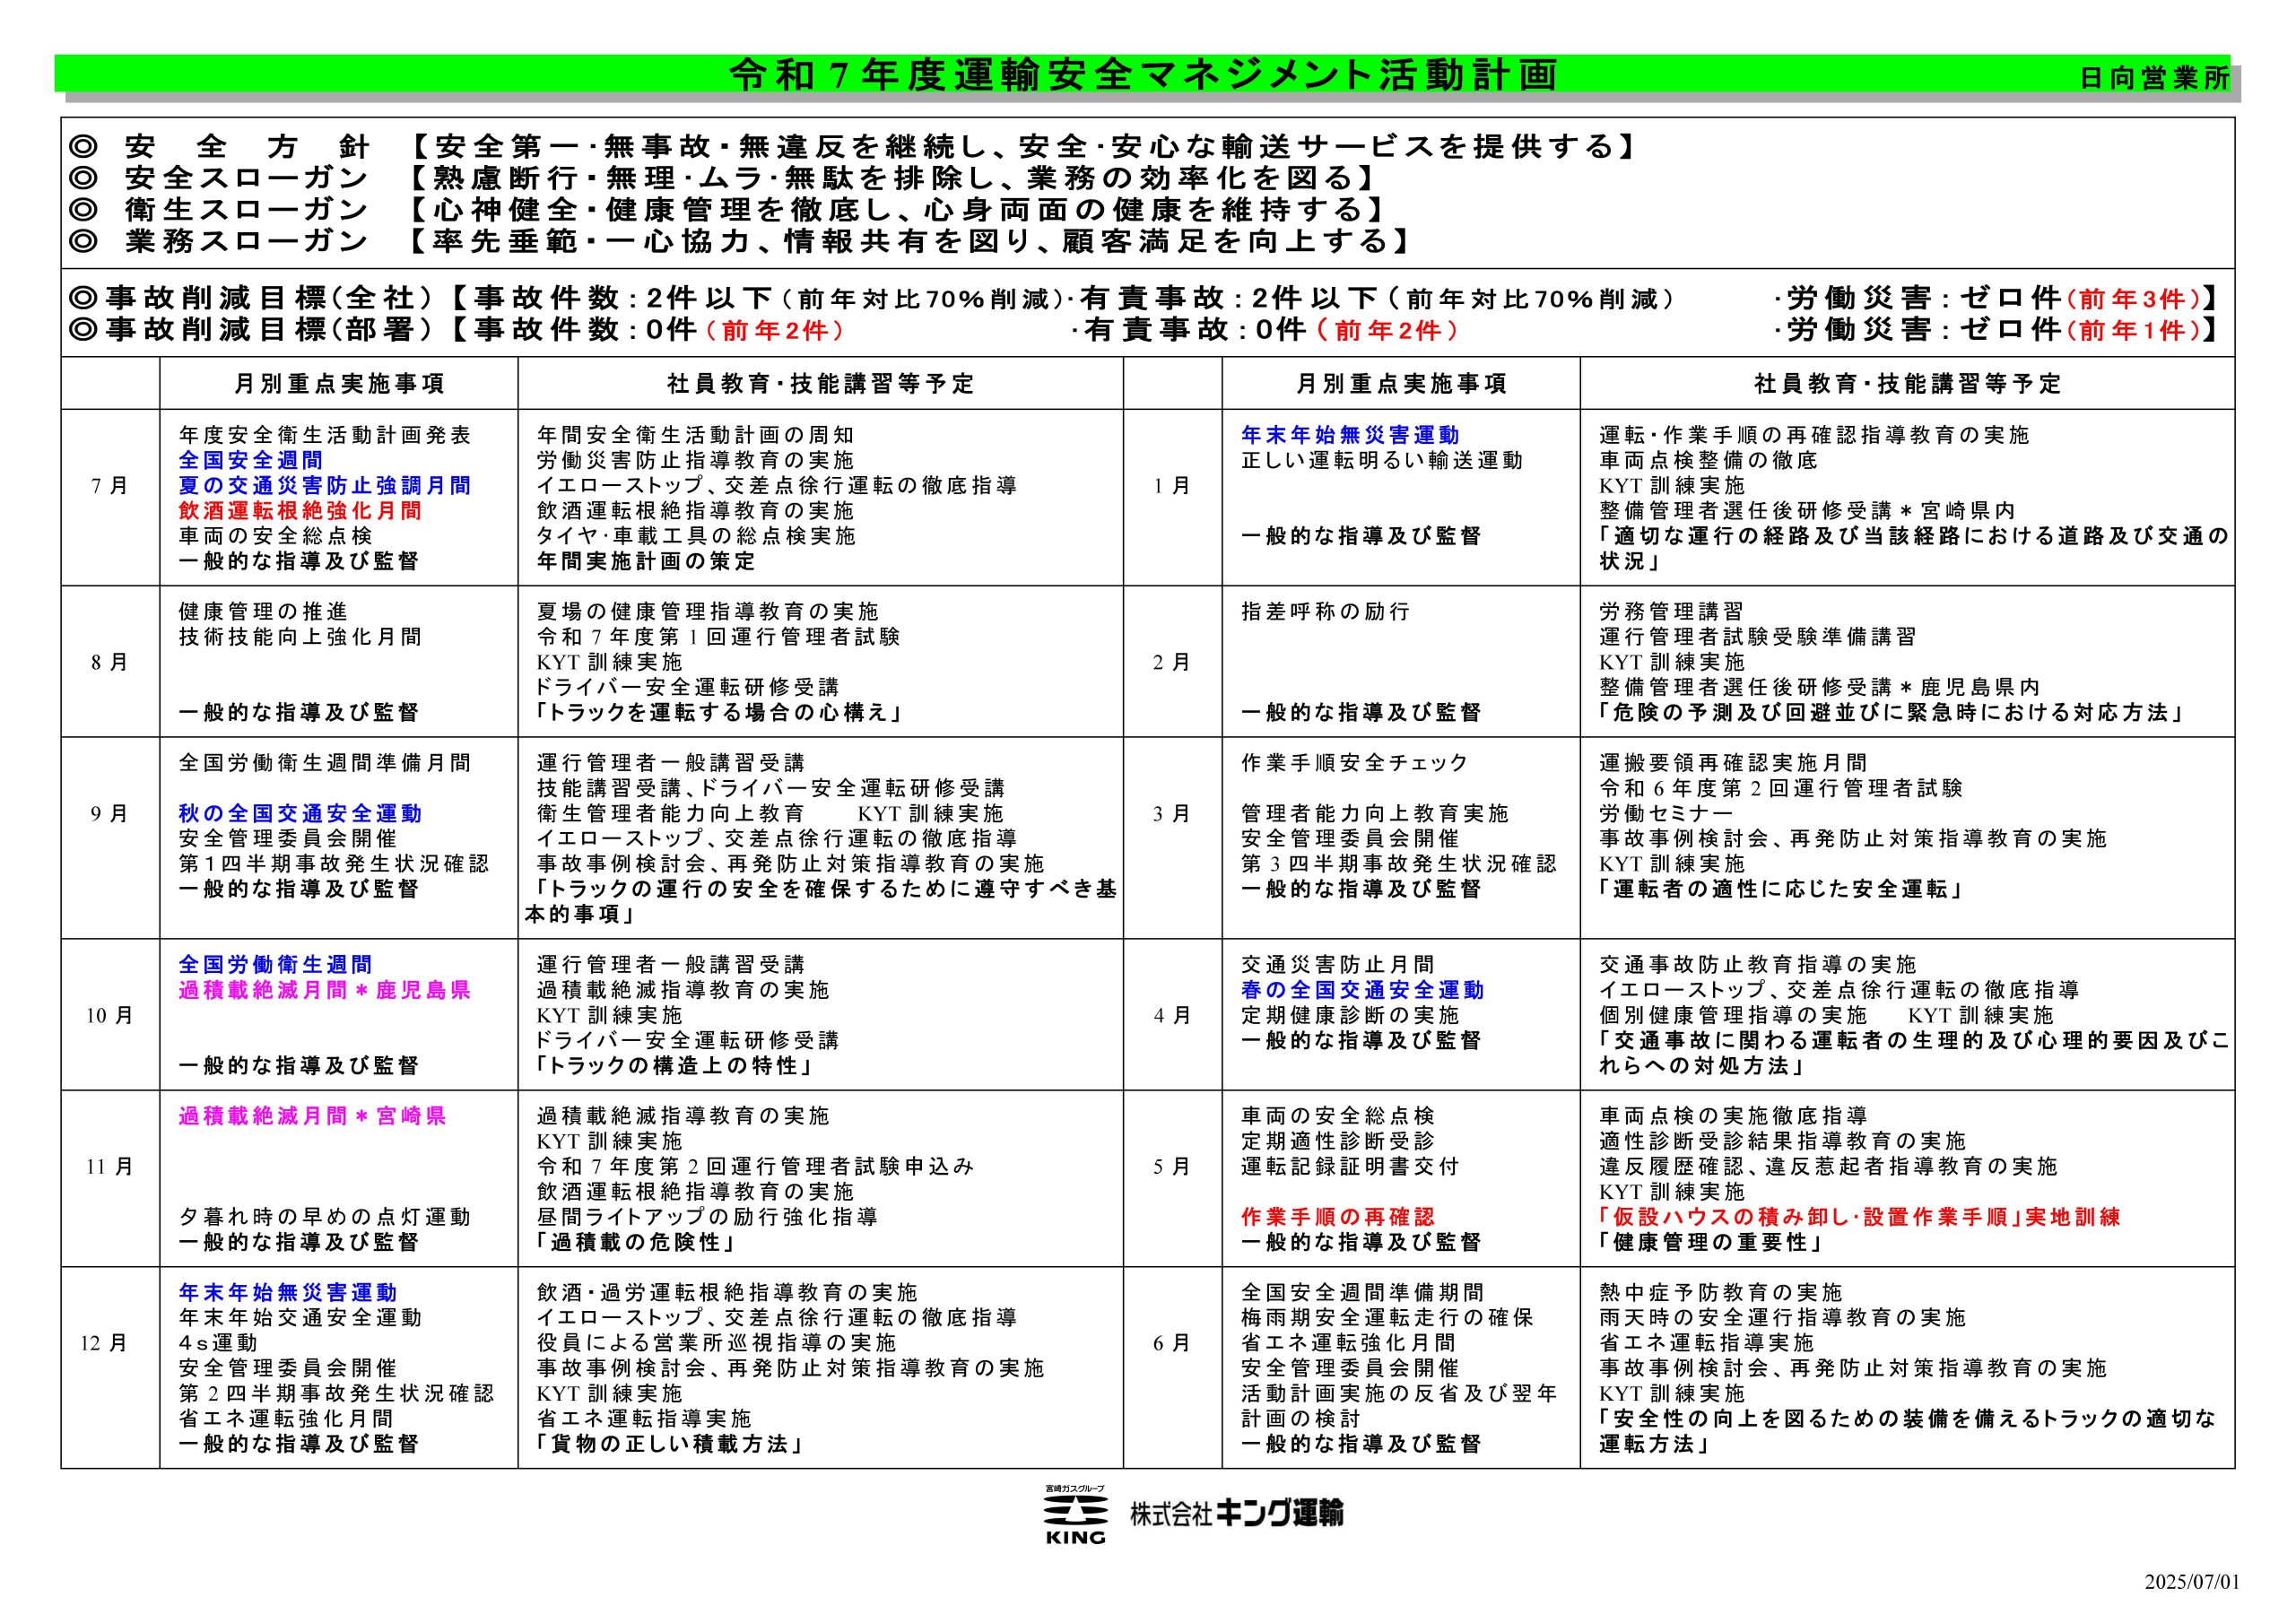Click 4s運動 in December
The image size is (2296, 1623).
coord(218,1343)
